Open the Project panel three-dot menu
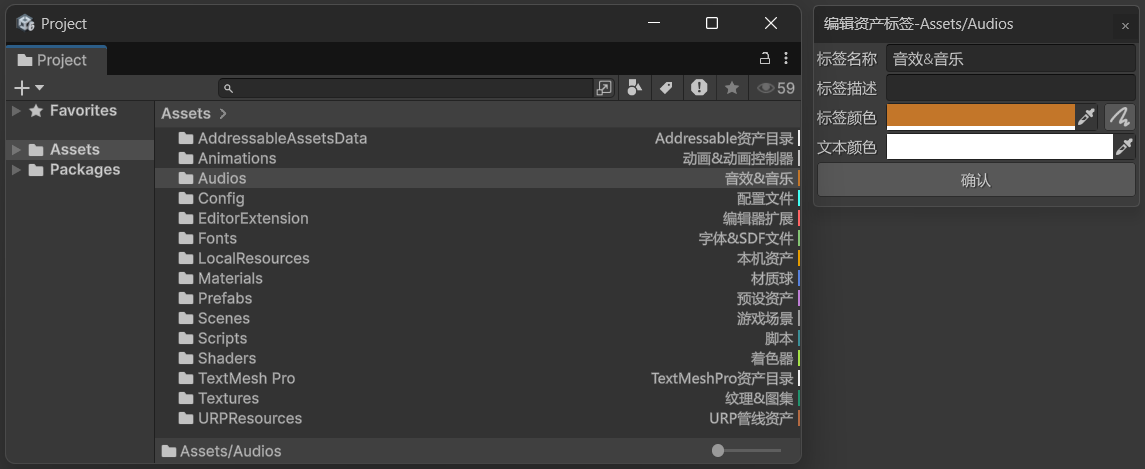The height and width of the screenshot is (469, 1145). point(786,58)
